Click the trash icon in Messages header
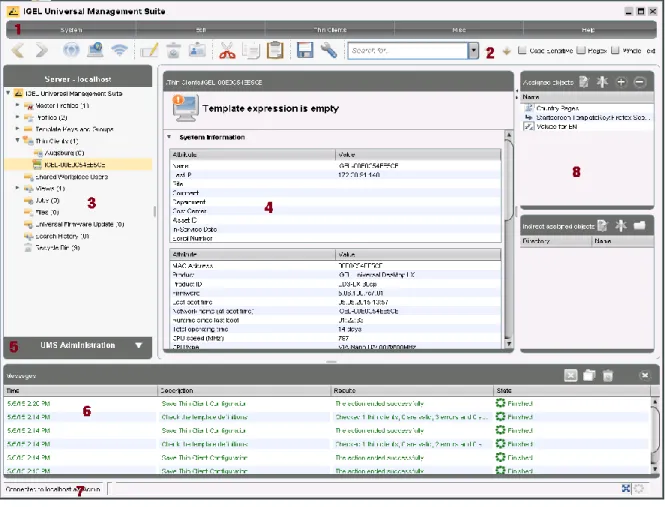This screenshot has height=507, width=665. [x=608, y=375]
